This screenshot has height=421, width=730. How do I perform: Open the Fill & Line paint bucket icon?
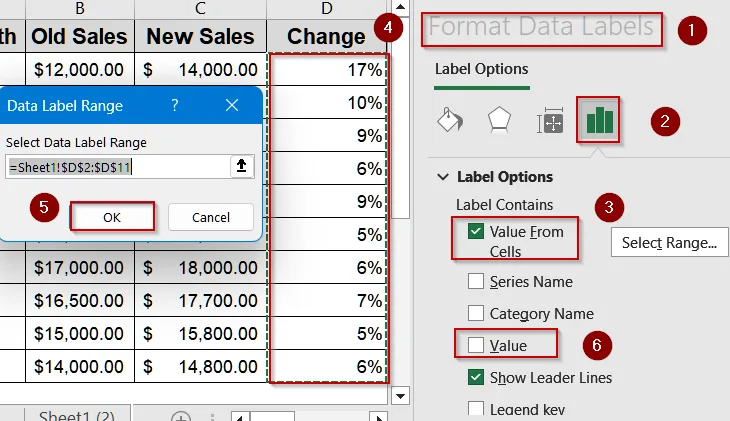[450, 120]
